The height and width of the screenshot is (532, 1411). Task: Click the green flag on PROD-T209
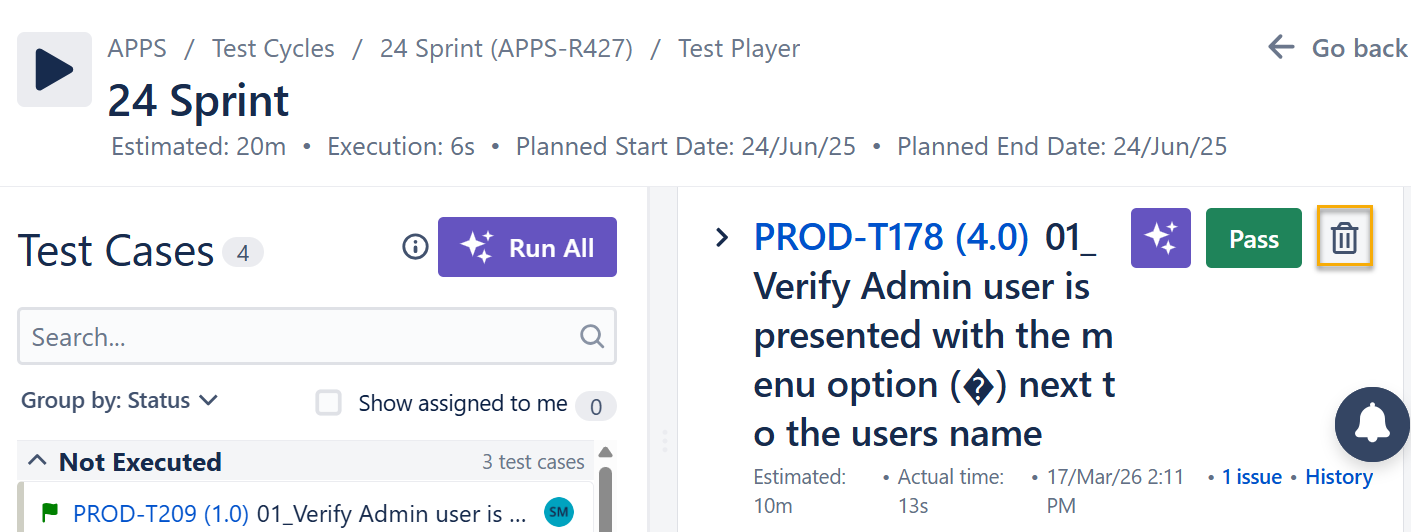pyautogui.click(x=49, y=513)
